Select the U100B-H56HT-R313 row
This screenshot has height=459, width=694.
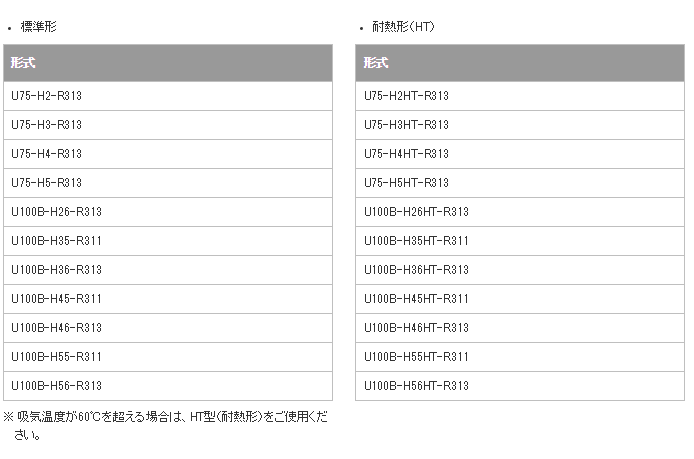point(416,386)
